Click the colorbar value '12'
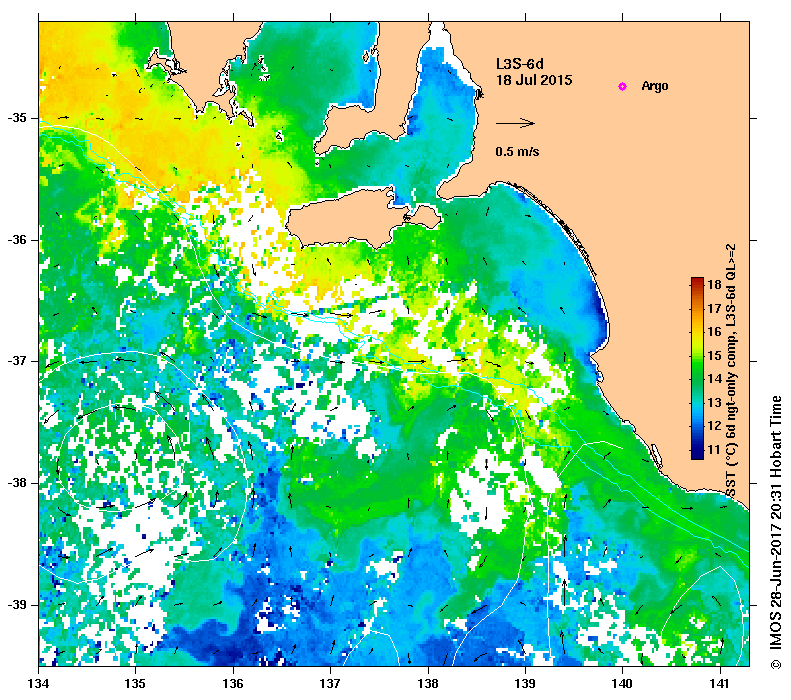Screen dimensions: 791x700 [x=714, y=426]
